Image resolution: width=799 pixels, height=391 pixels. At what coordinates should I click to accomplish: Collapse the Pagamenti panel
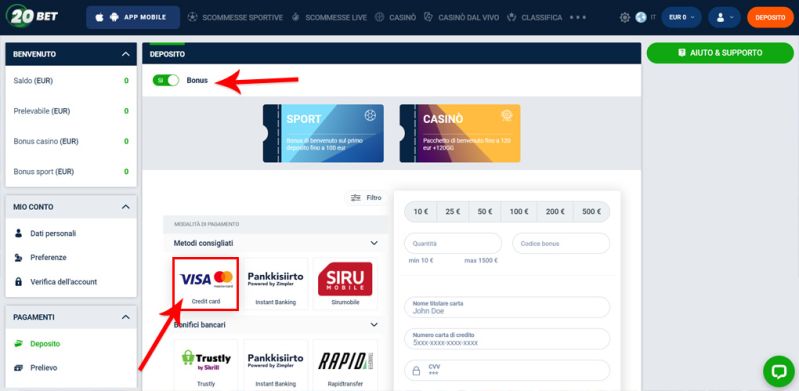click(x=126, y=317)
